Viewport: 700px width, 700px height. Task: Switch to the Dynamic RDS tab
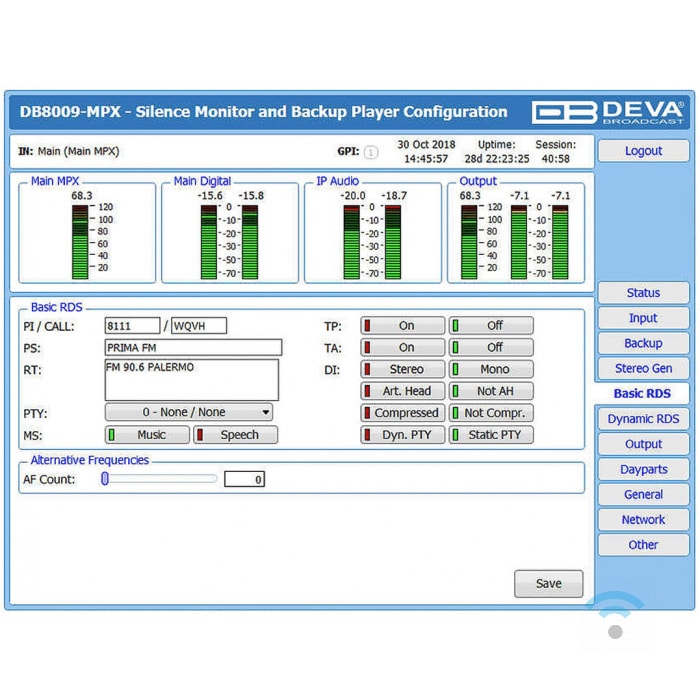coord(643,419)
